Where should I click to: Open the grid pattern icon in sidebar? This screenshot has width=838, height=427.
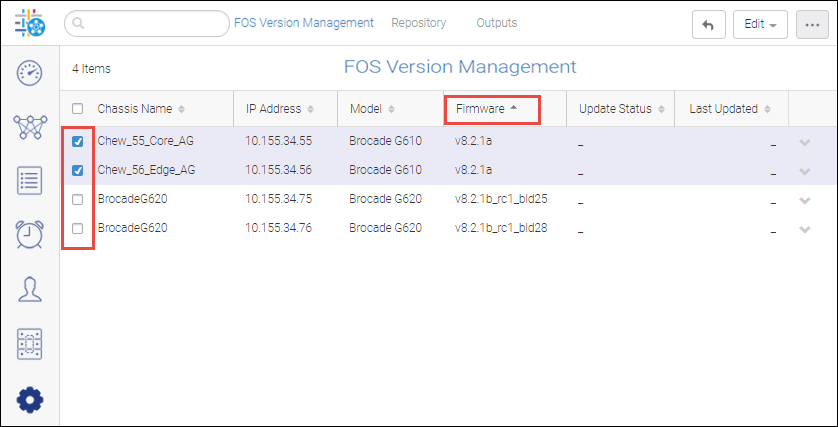pyautogui.click(x=30, y=344)
